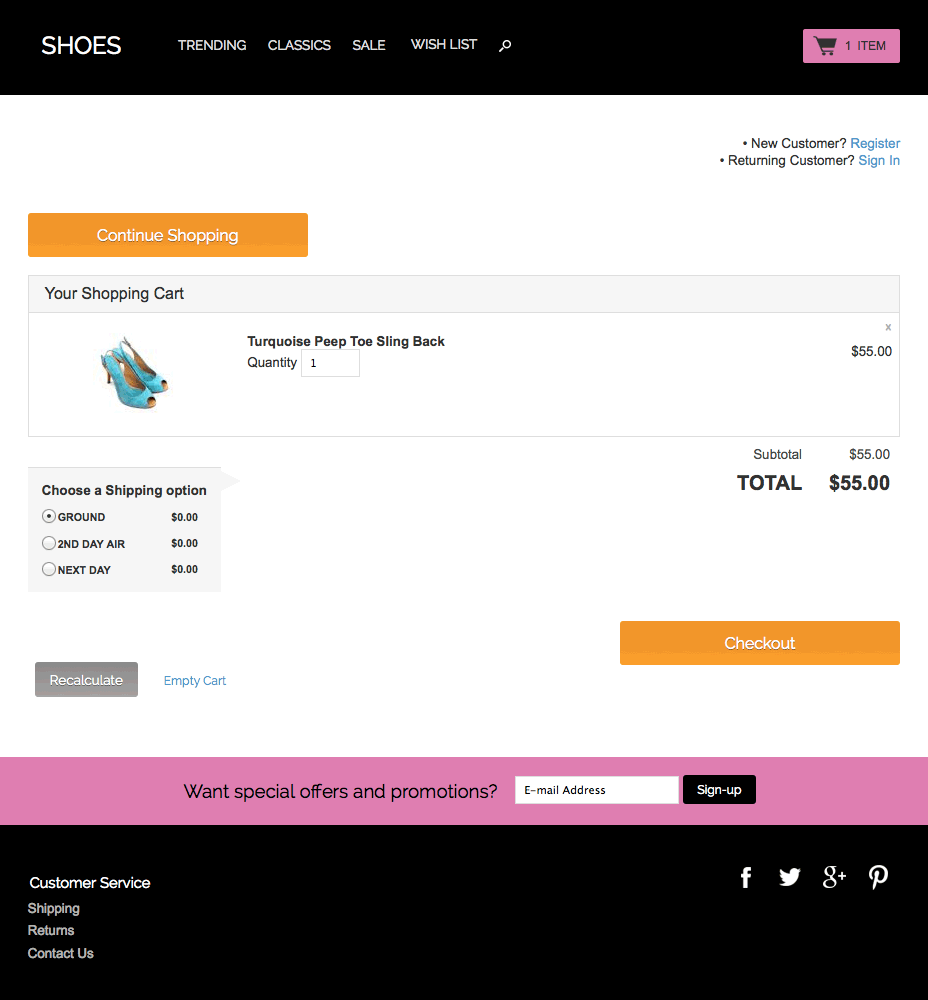This screenshot has height=1000, width=928.
Task: Select Ground shipping option
Action: (49, 517)
